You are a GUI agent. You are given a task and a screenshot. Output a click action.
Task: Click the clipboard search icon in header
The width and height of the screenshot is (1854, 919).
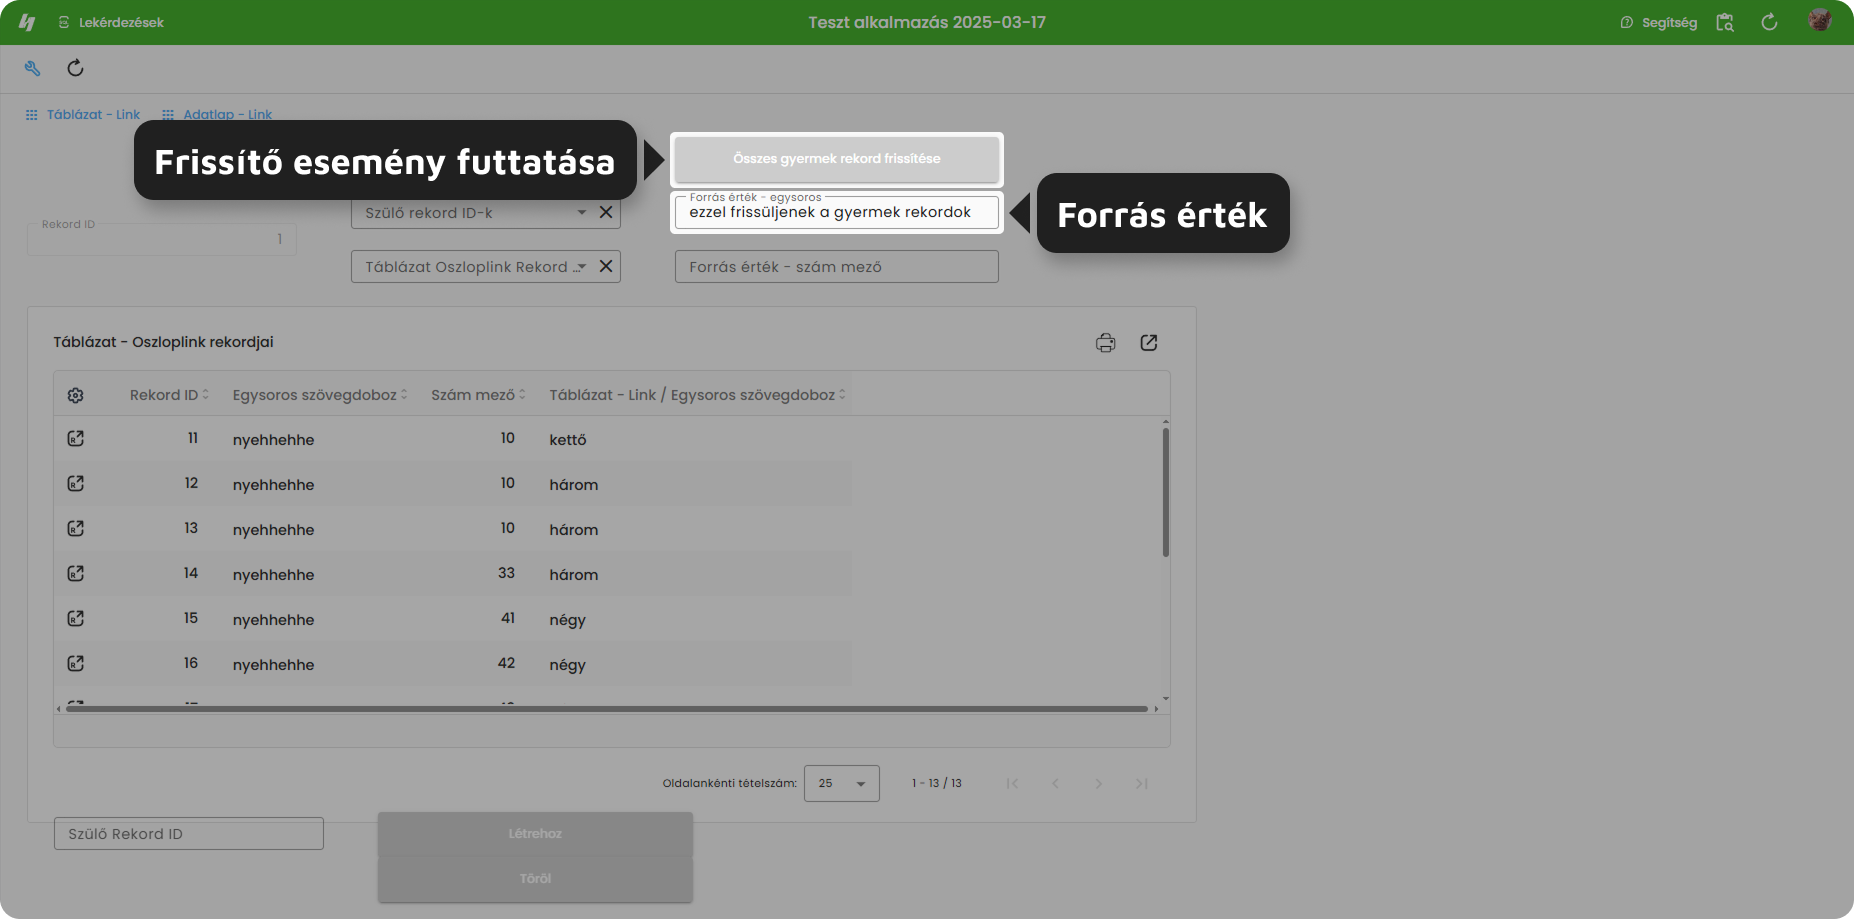(1725, 22)
